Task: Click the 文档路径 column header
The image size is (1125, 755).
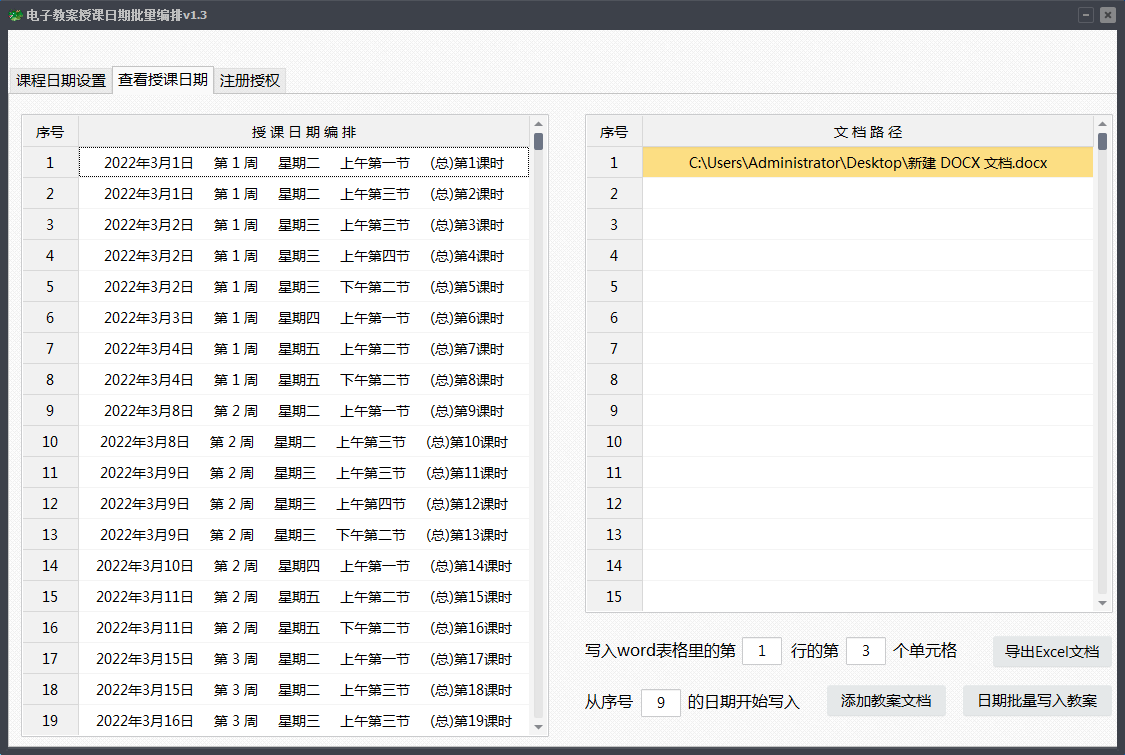Action: click(x=867, y=132)
